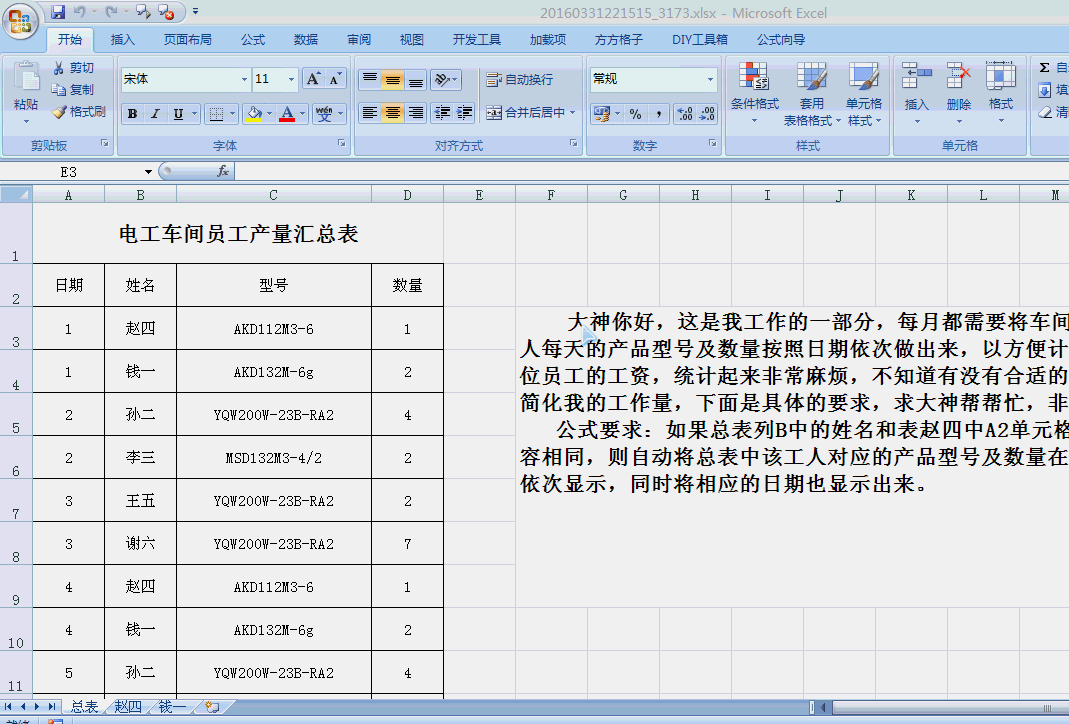Click the 条件格式 conditional formatting button
Viewport: 1069px width, 724px height.
(754, 92)
